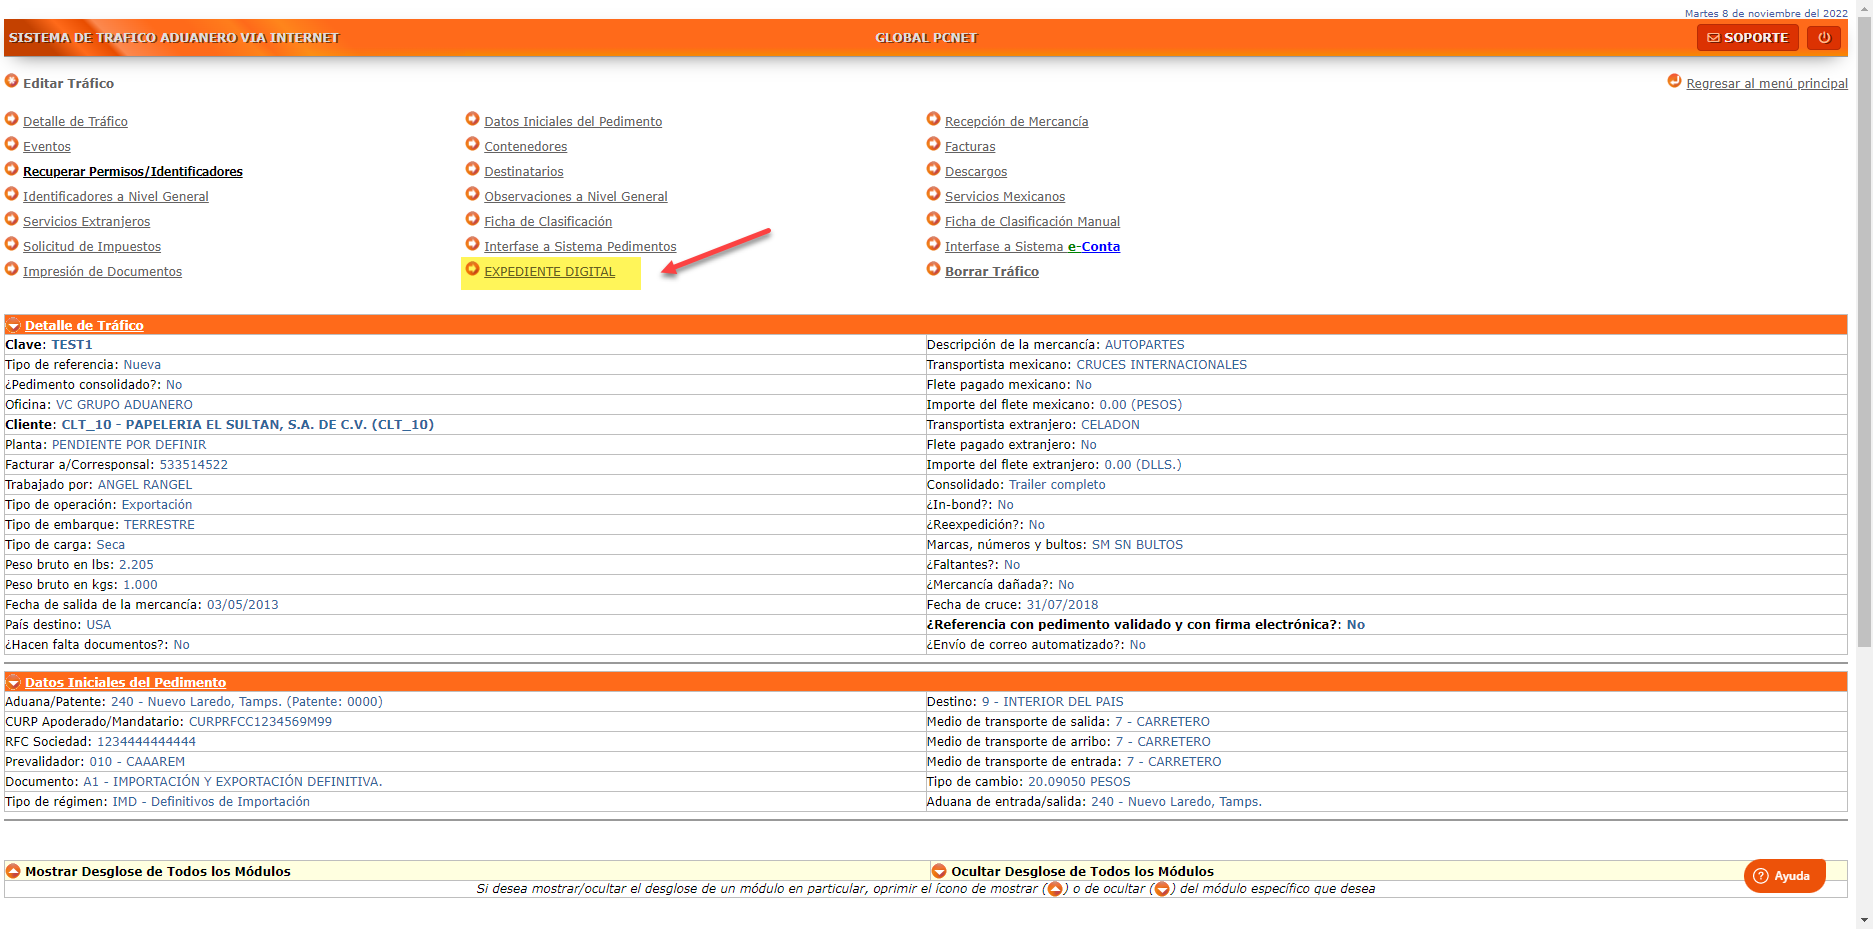Open the Facturas section
The image size is (1873, 929).
click(x=970, y=146)
